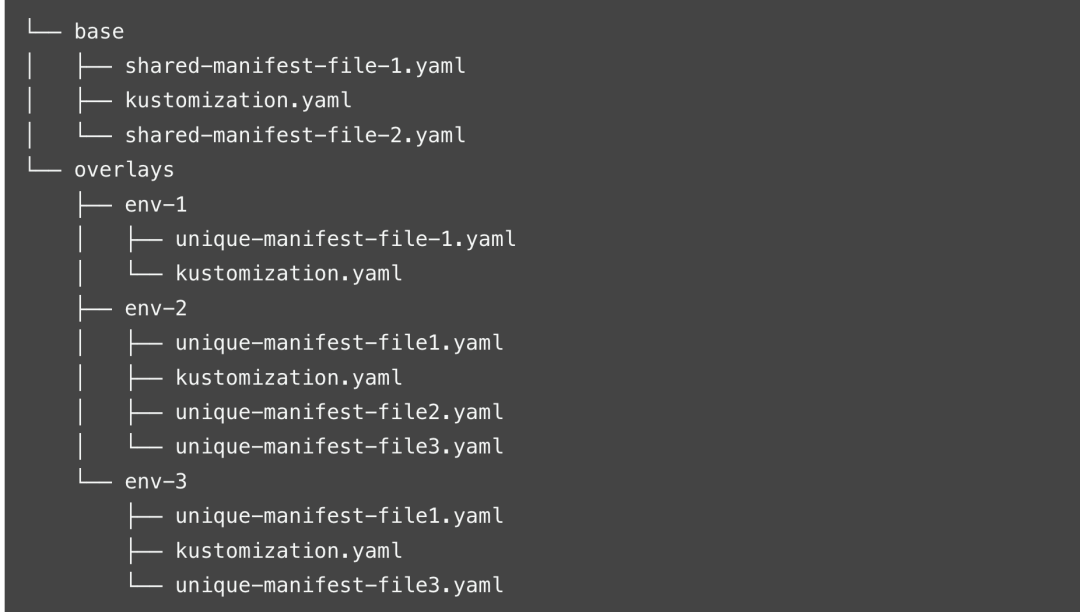This screenshot has width=1080, height=612.
Task: Select the env-3 directory entry
Action: coord(156,481)
